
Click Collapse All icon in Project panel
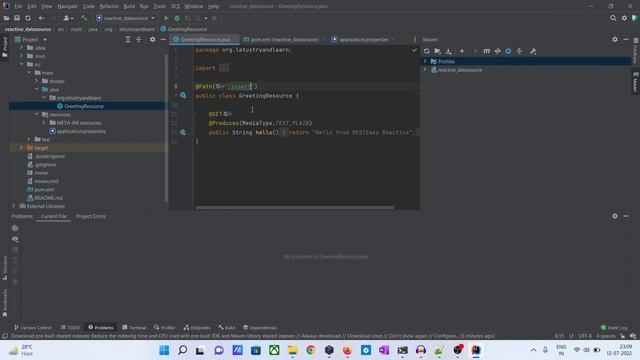pos(139,39)
